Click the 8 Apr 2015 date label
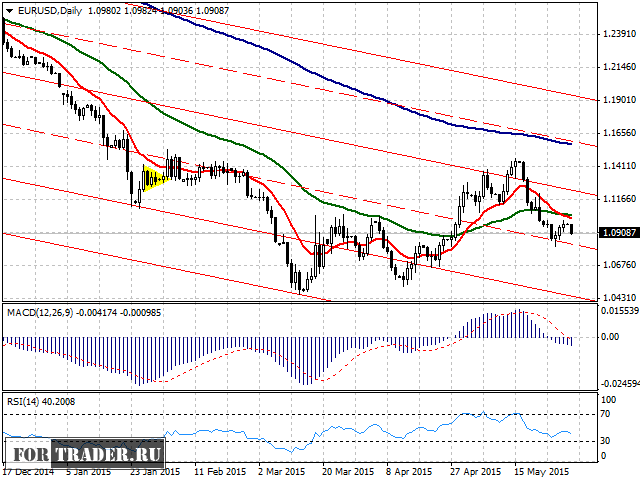Viewport: 640px width, 480px height. pyautogui.click(x=409, y=471)
